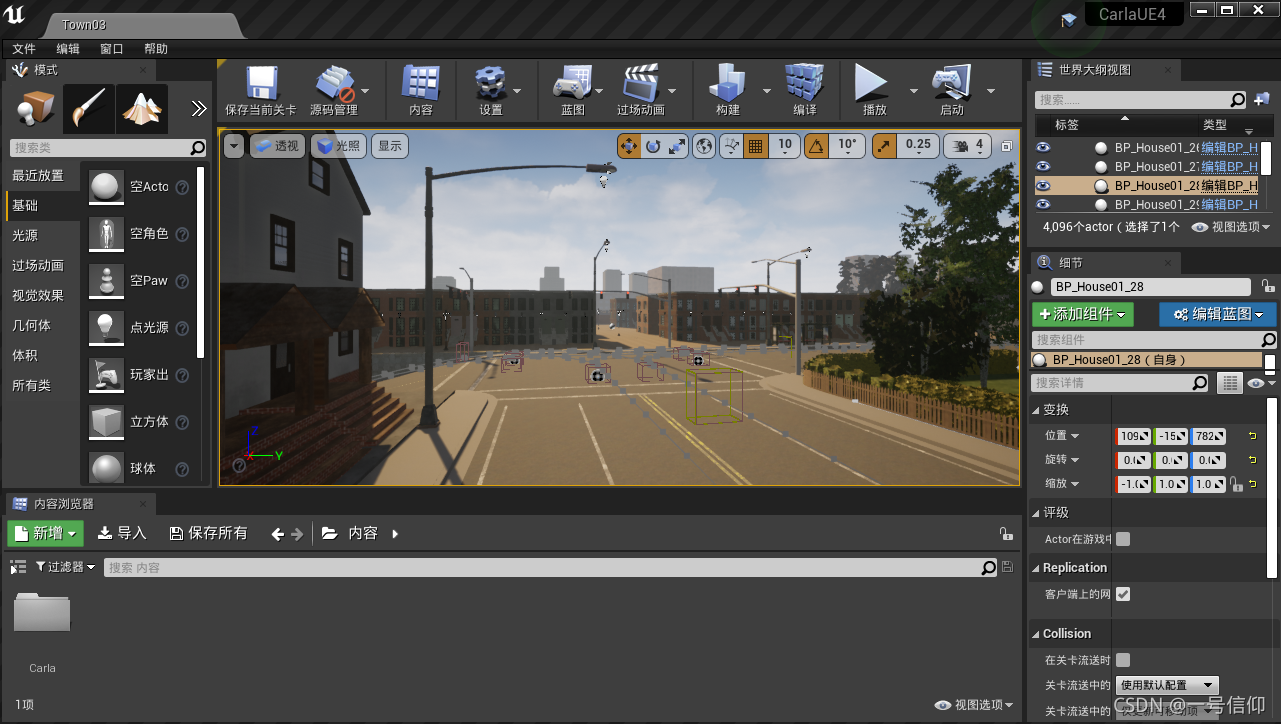1281x724 pixels.
Task: Click the green Add New (新增) button
Action: click(46, 533)
